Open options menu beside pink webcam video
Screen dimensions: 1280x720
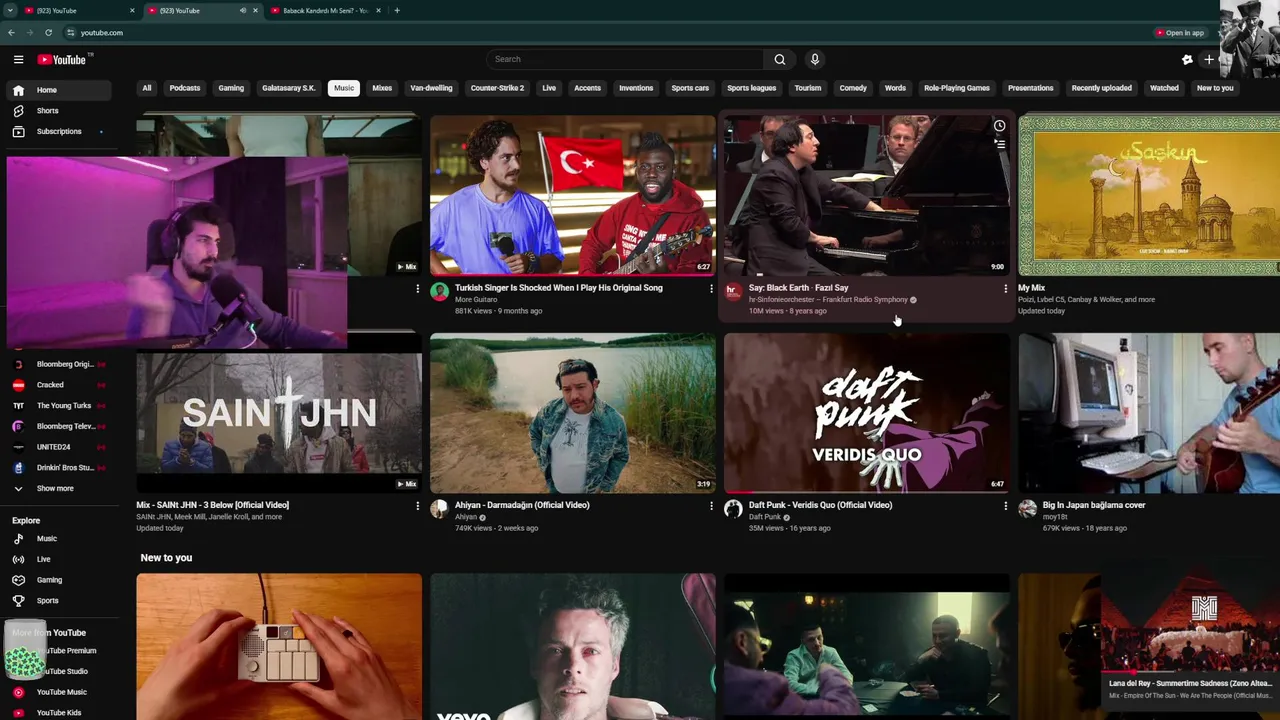[417, 288]
